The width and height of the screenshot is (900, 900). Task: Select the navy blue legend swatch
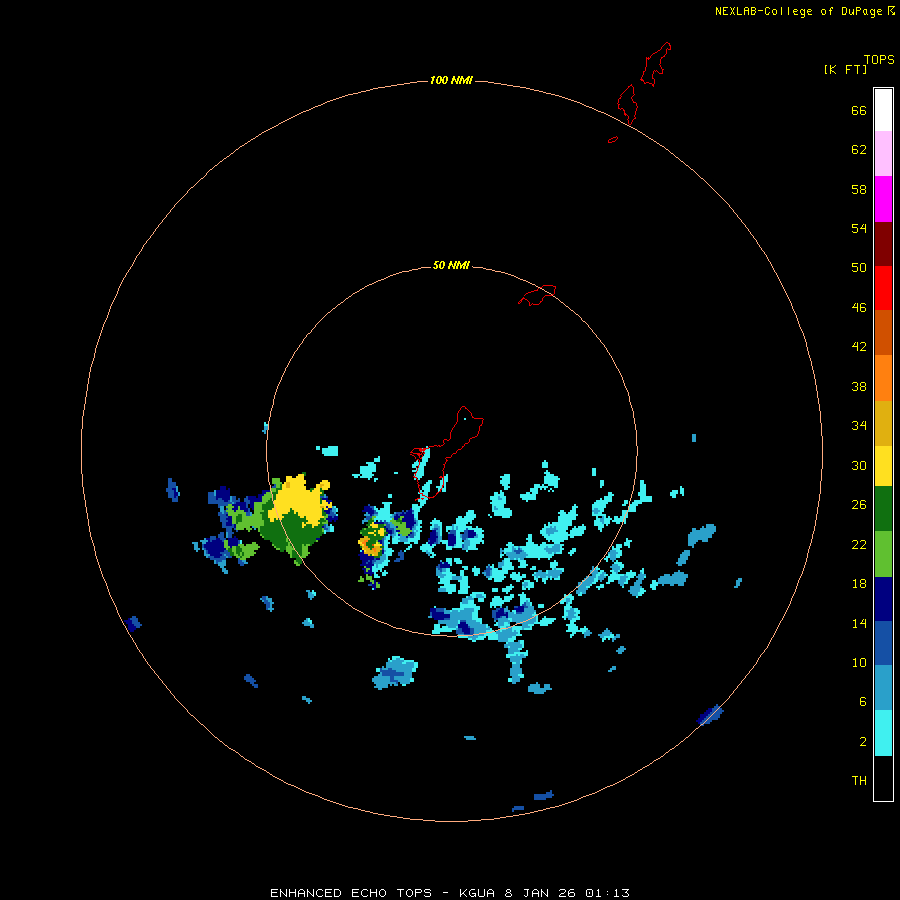(x=883, y=599)
